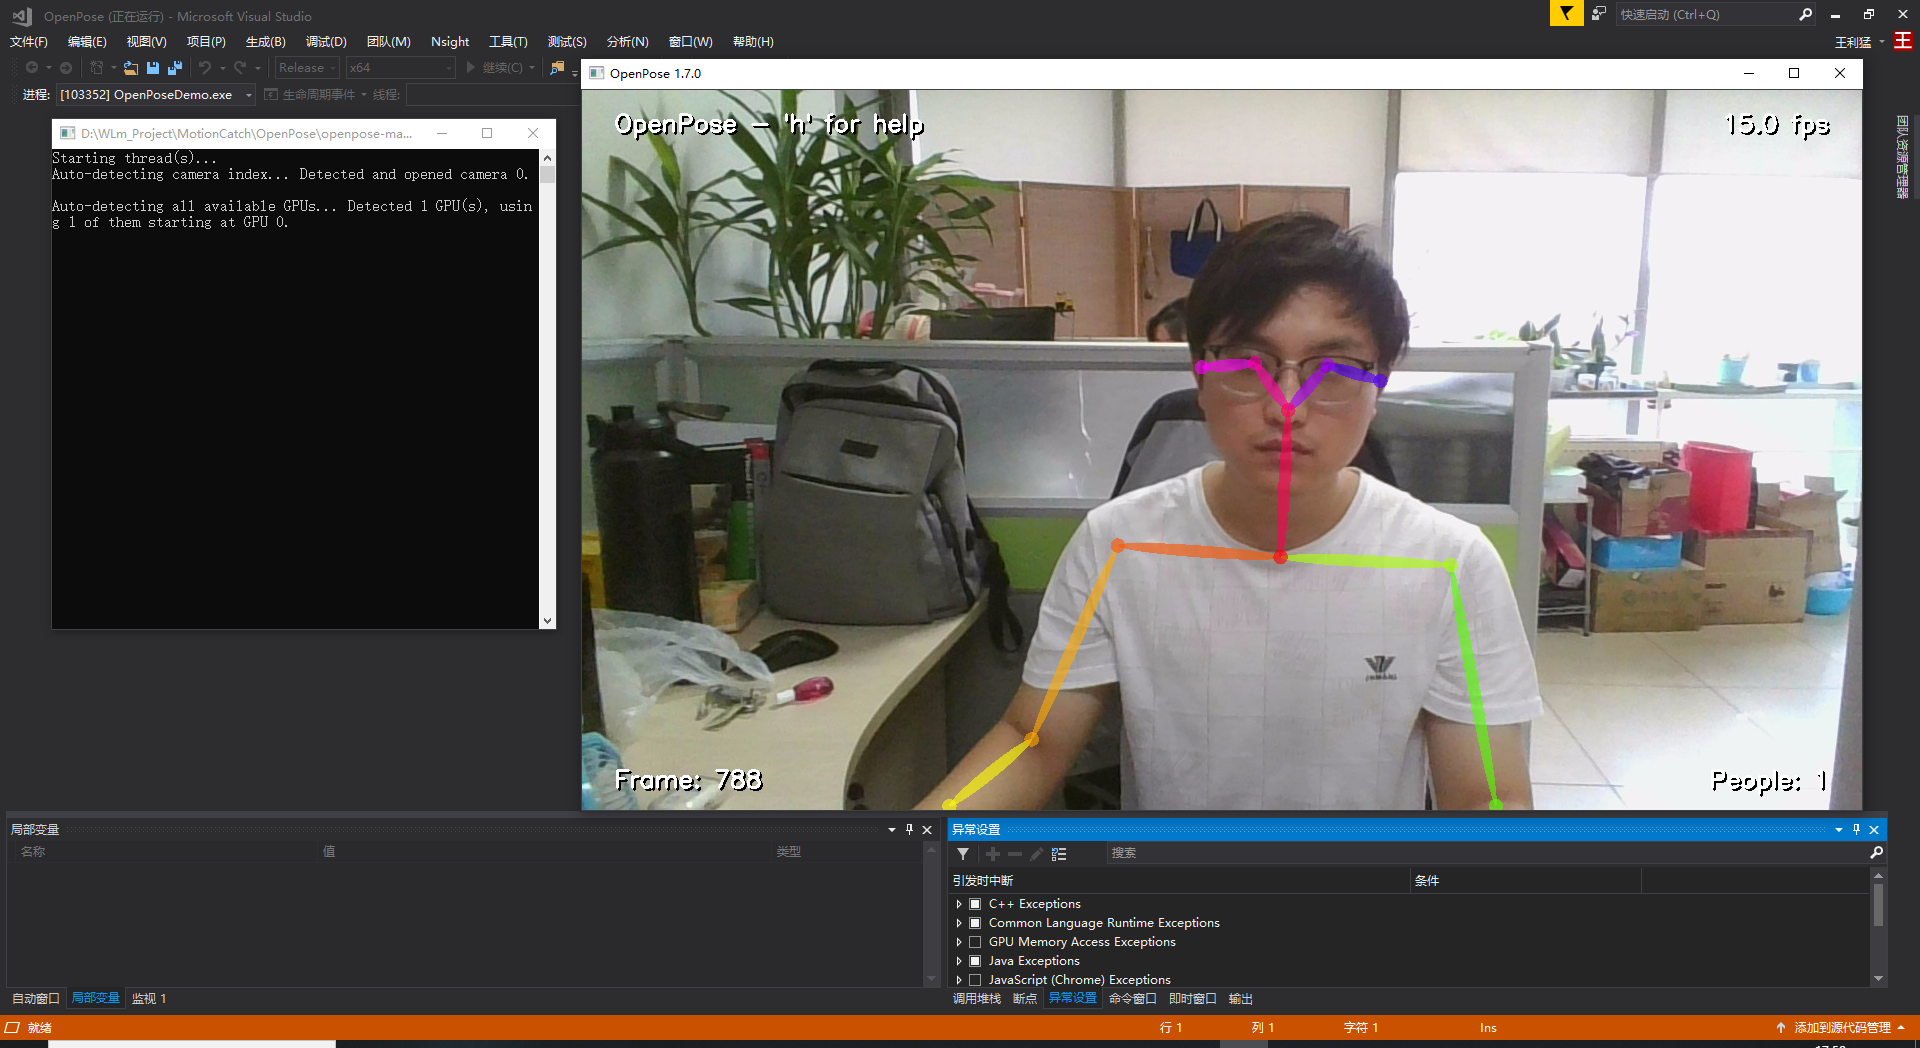Screen dimensions: 1920x1048
Task: Click the add (plus) icon in Exception Settings
Action: (993, 854)
